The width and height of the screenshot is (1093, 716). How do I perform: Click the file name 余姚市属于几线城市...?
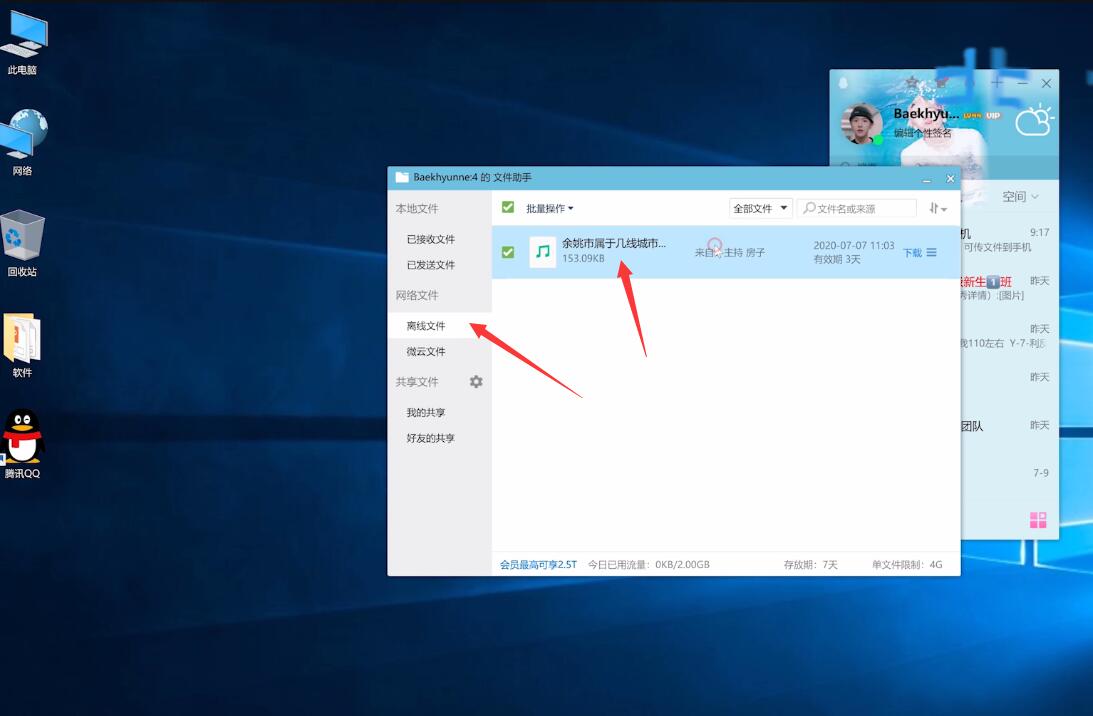coord(613,243)
